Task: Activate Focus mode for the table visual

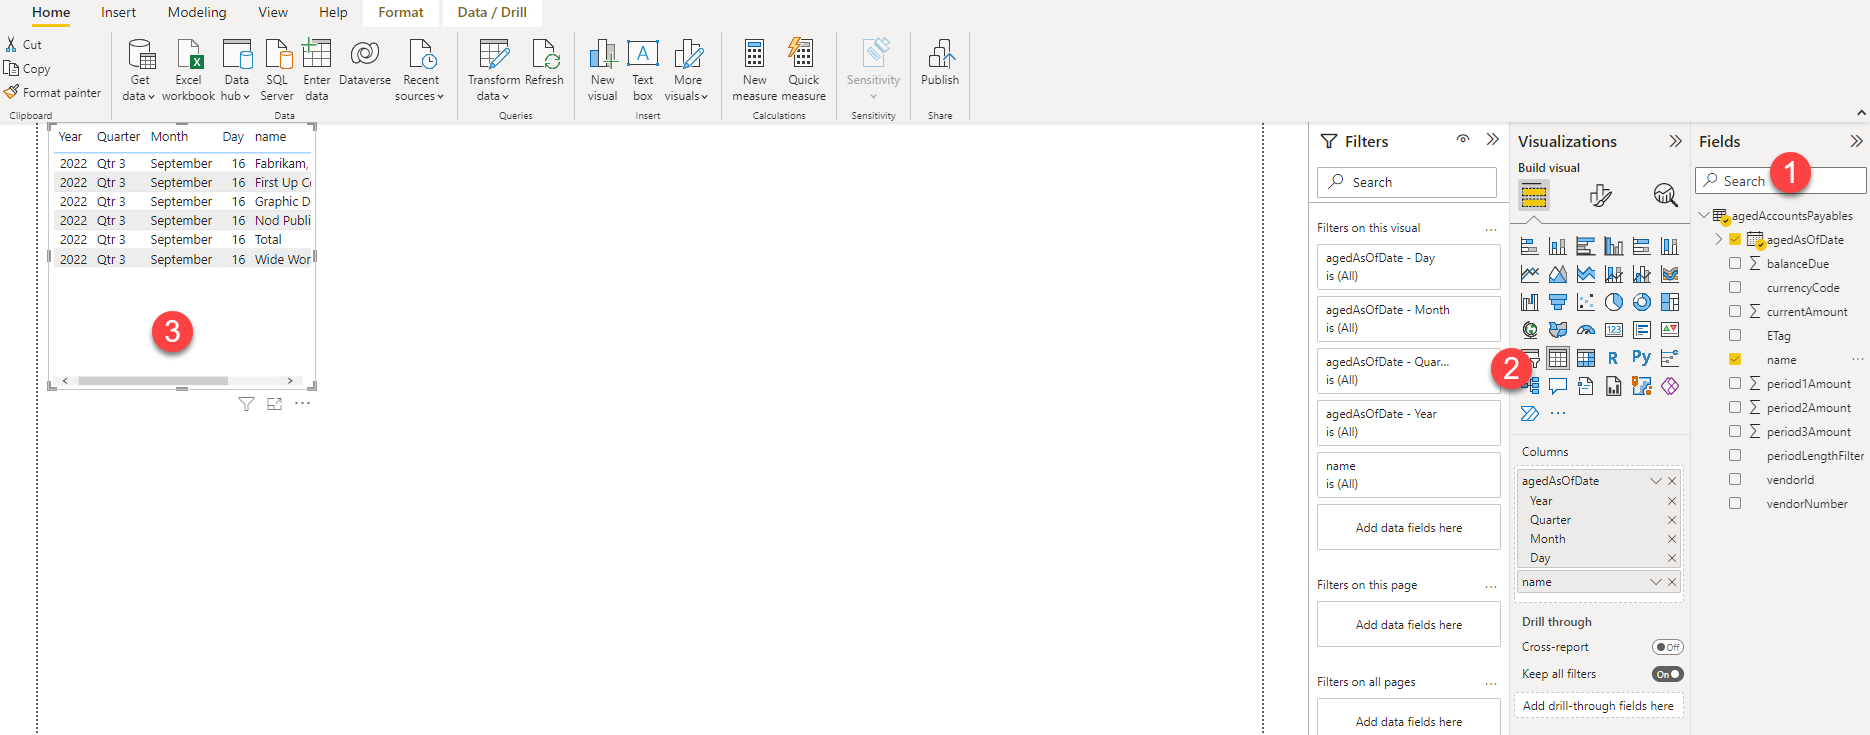Action: [x=274, y=404]
